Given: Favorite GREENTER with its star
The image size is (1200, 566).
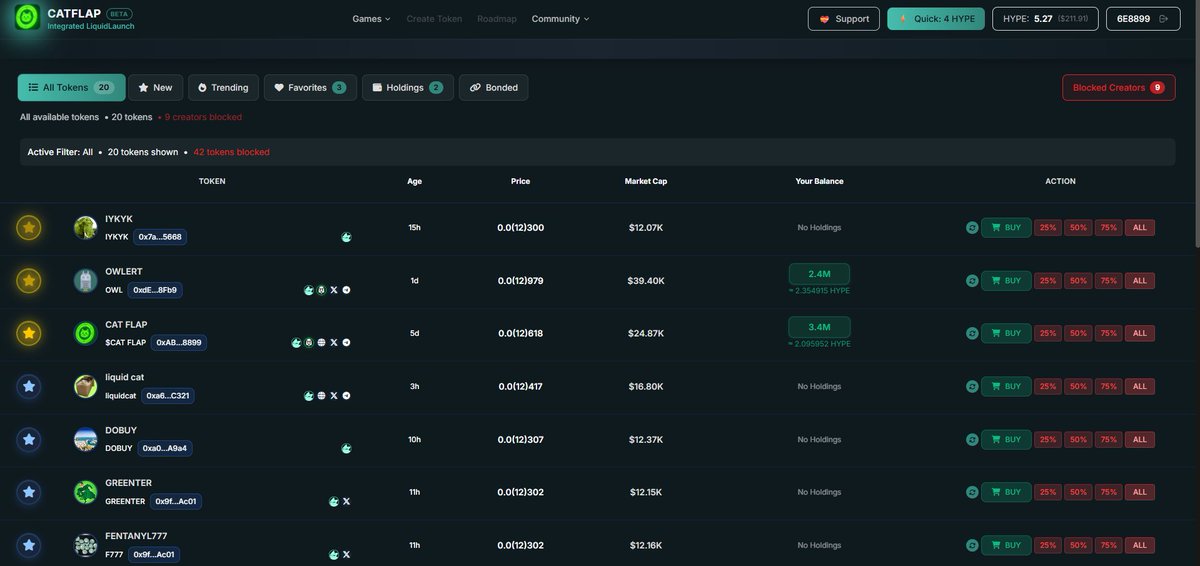Looking at the screenshot, I should [x=29, y=492].
